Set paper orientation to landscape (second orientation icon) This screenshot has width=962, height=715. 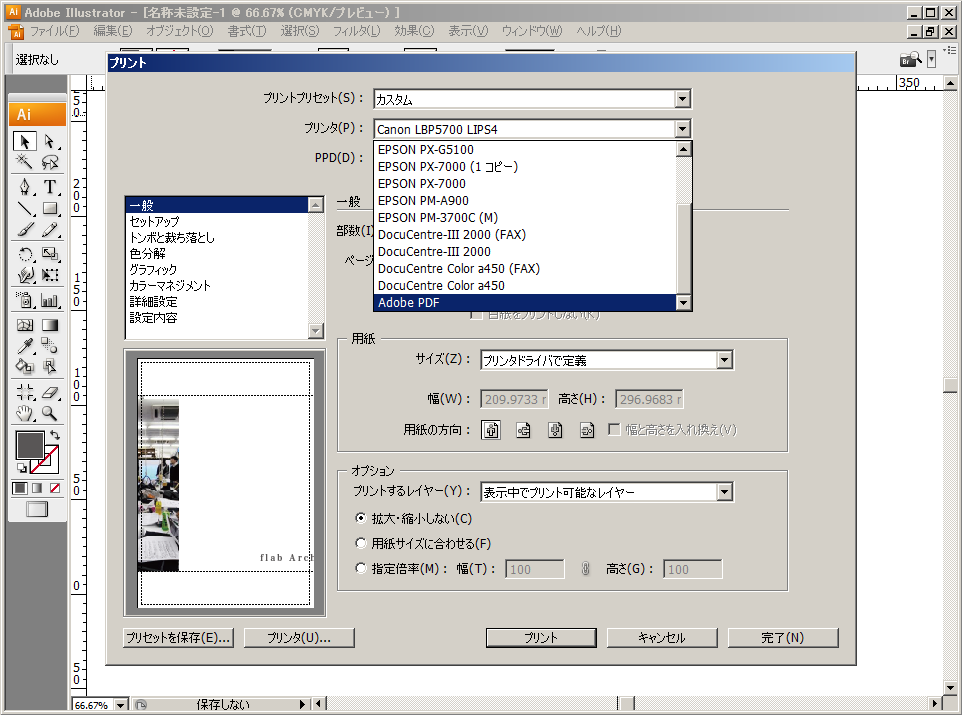tap(523, 430)
